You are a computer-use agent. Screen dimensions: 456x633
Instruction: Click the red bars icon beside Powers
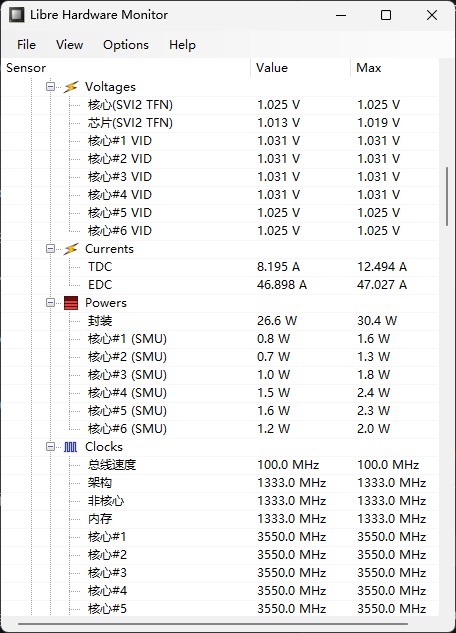click(71, 303)
